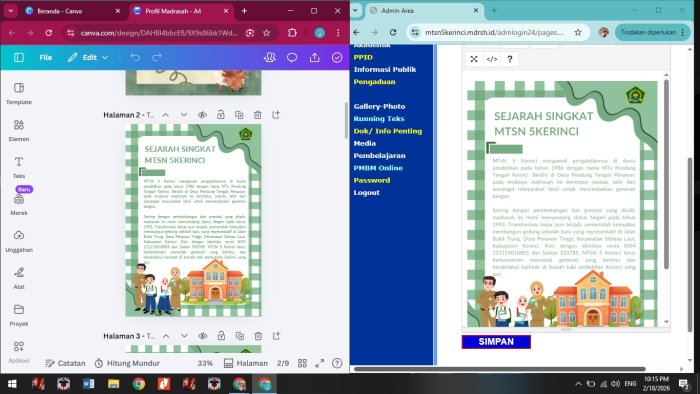Redo the action in Canva

(157, 58)
